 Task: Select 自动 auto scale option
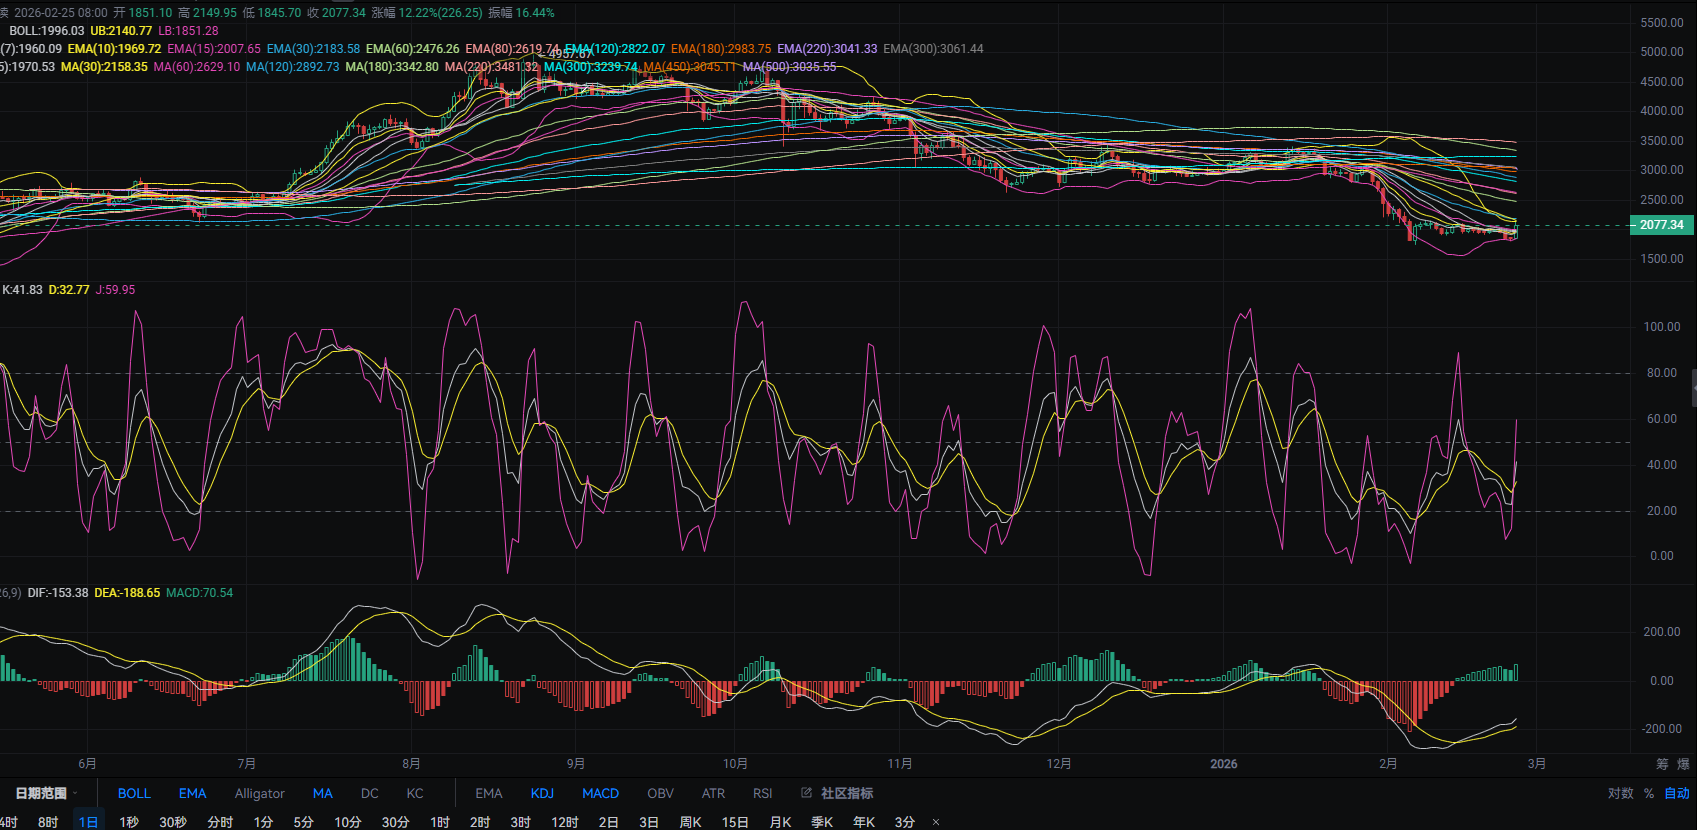1677,793
